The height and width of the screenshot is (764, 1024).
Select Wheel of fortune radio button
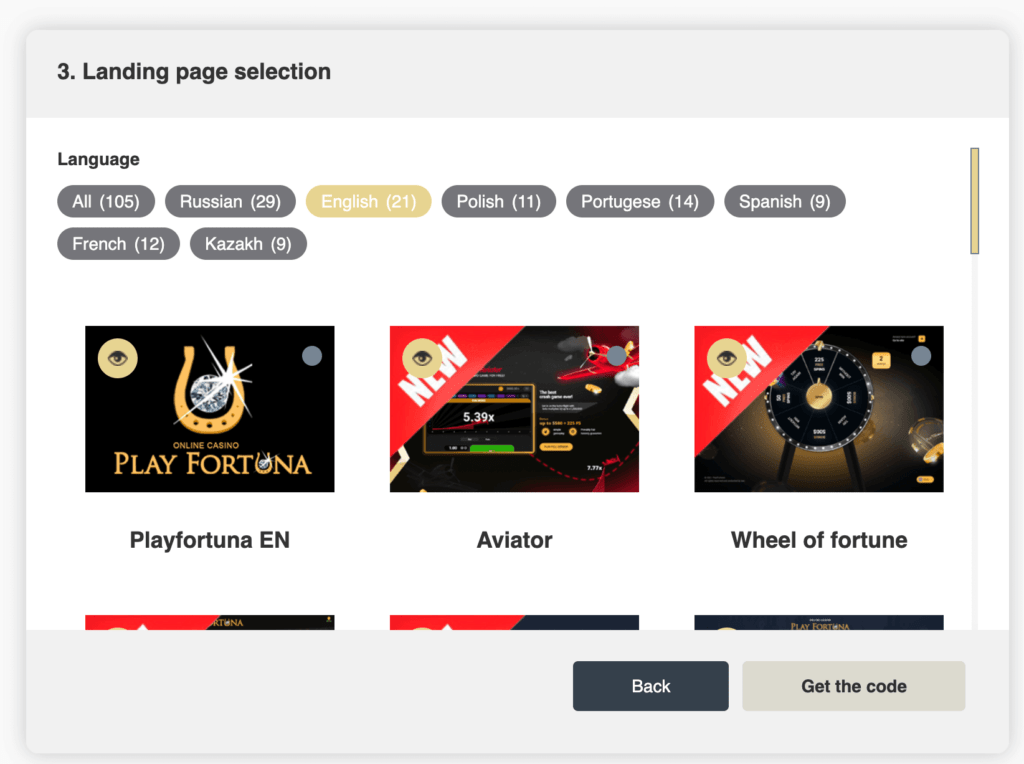pos(921,356)
